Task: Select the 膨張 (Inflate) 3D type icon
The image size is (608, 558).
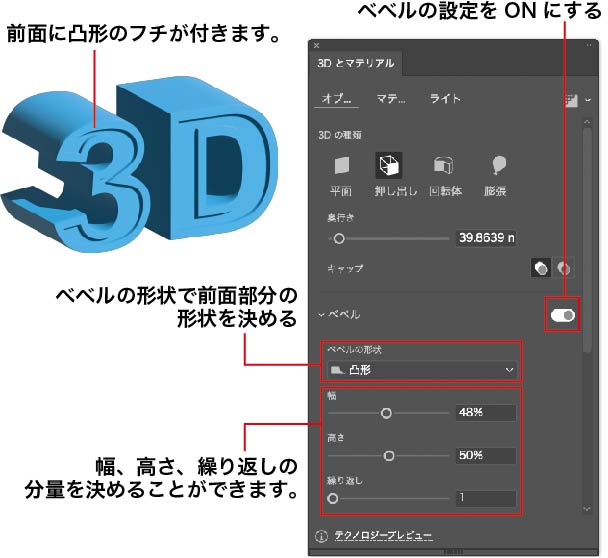Action: [x=497, y=166]
